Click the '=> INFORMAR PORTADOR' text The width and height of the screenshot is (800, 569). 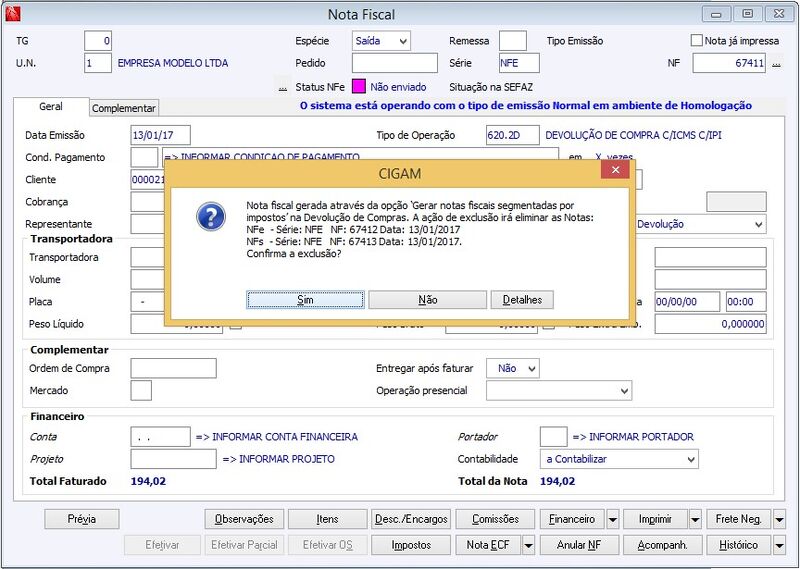pyautogui.click(x=633, y=437)
